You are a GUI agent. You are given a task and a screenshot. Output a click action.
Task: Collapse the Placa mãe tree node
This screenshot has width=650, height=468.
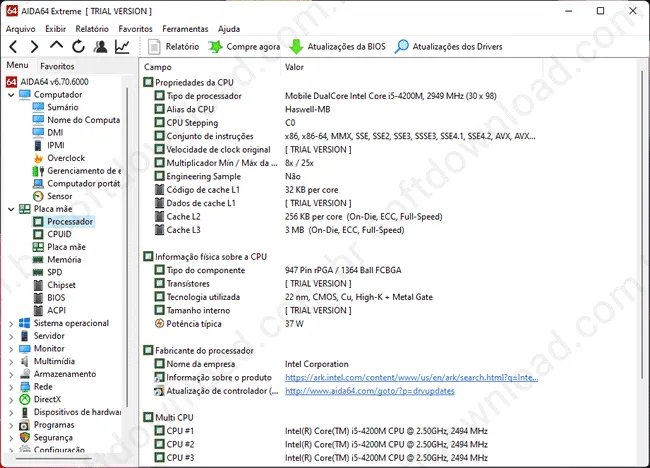[x=11, y=209]
